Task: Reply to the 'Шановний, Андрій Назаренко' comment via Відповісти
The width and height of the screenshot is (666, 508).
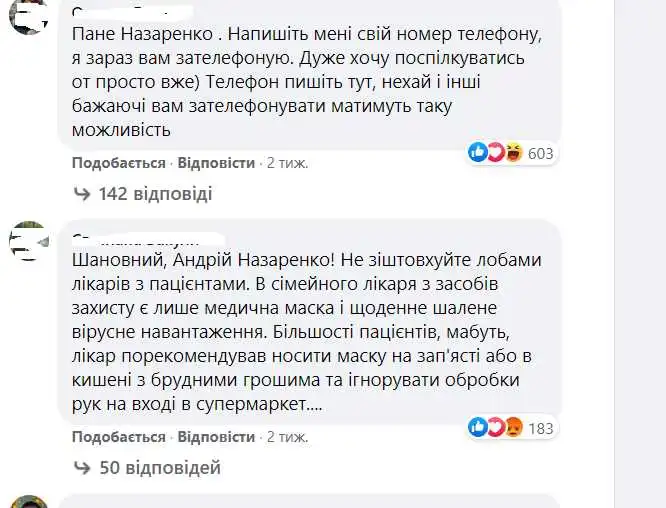Action: pyautogui.click(x=215, y=437)
